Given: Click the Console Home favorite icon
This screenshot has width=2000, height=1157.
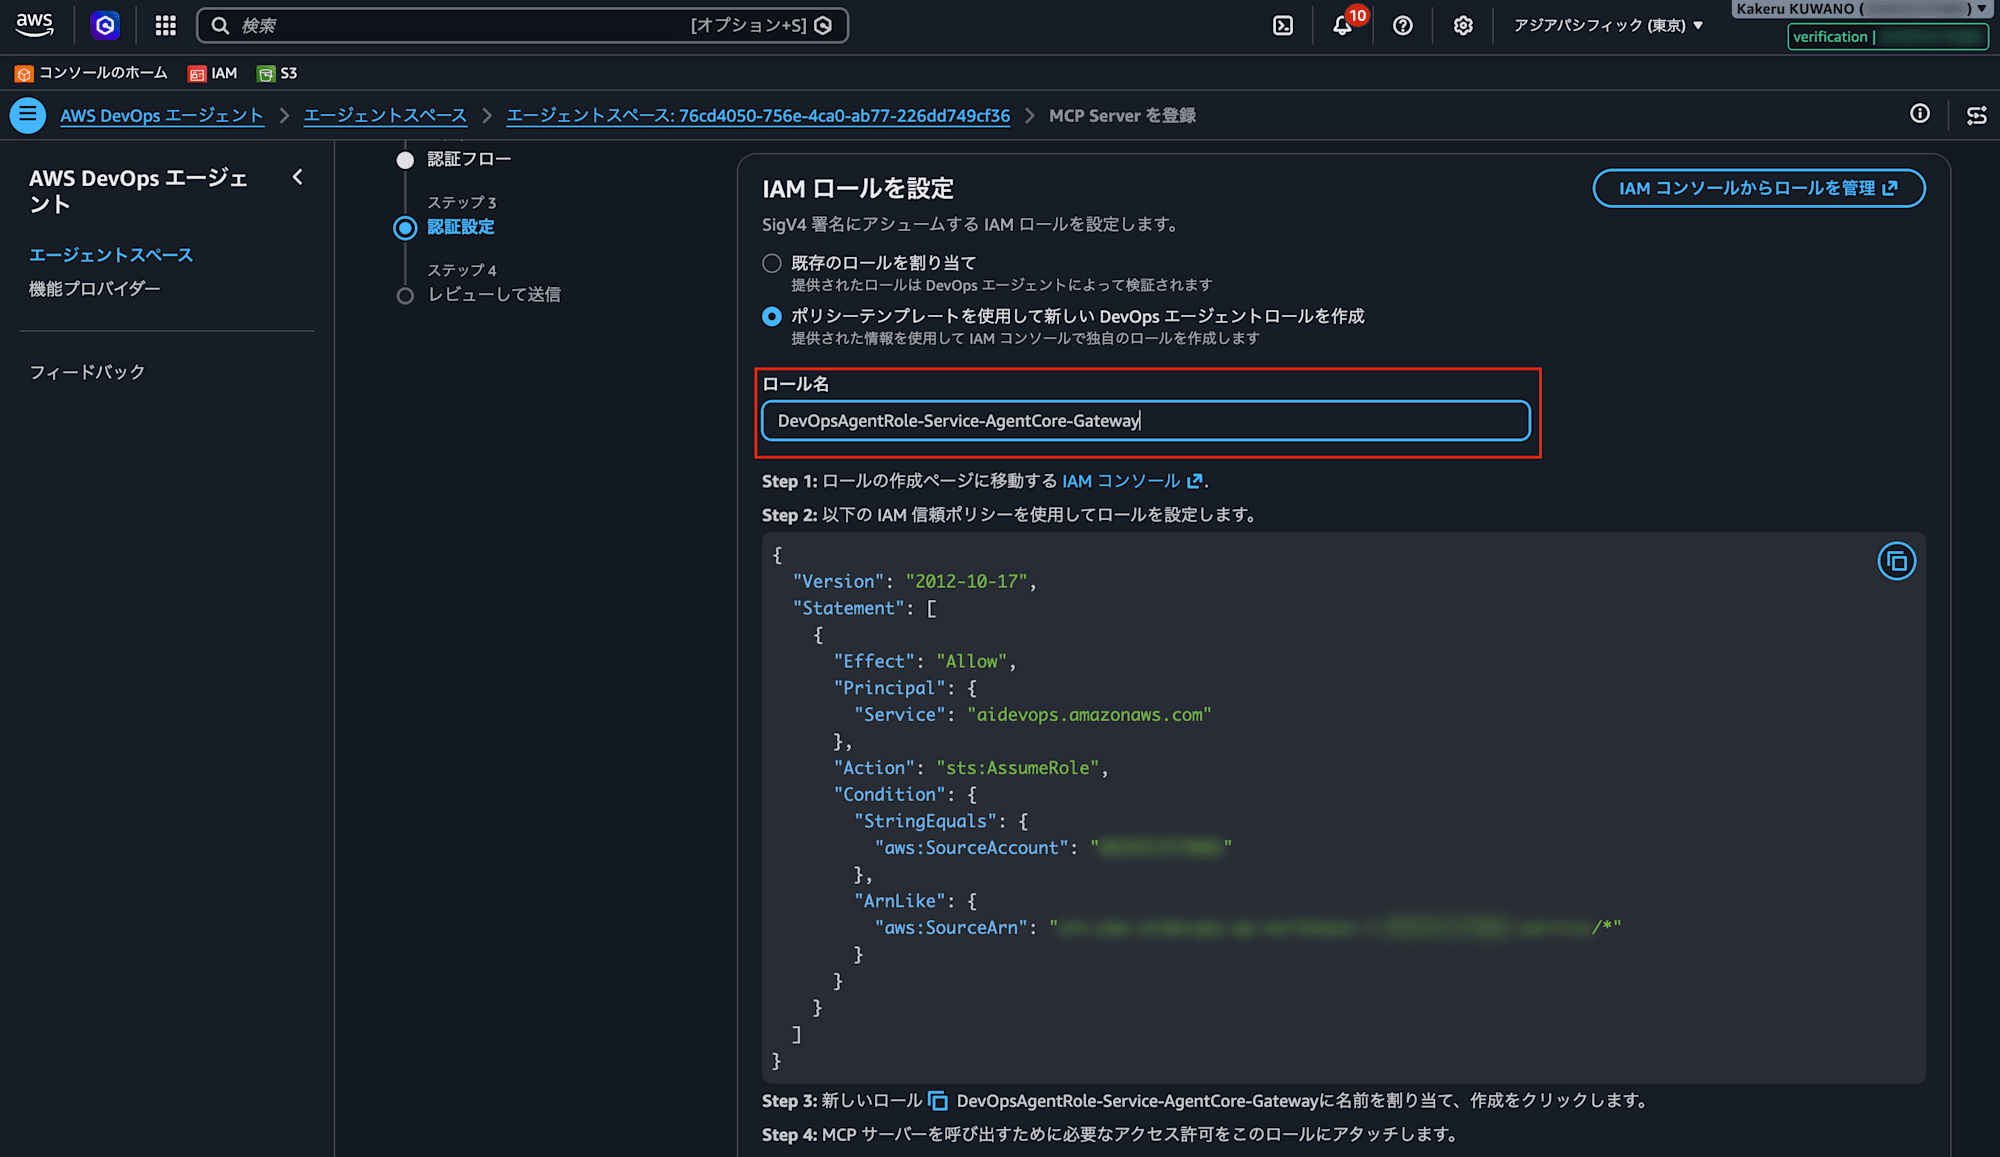Looking at the screenshot, I should 24,73.
